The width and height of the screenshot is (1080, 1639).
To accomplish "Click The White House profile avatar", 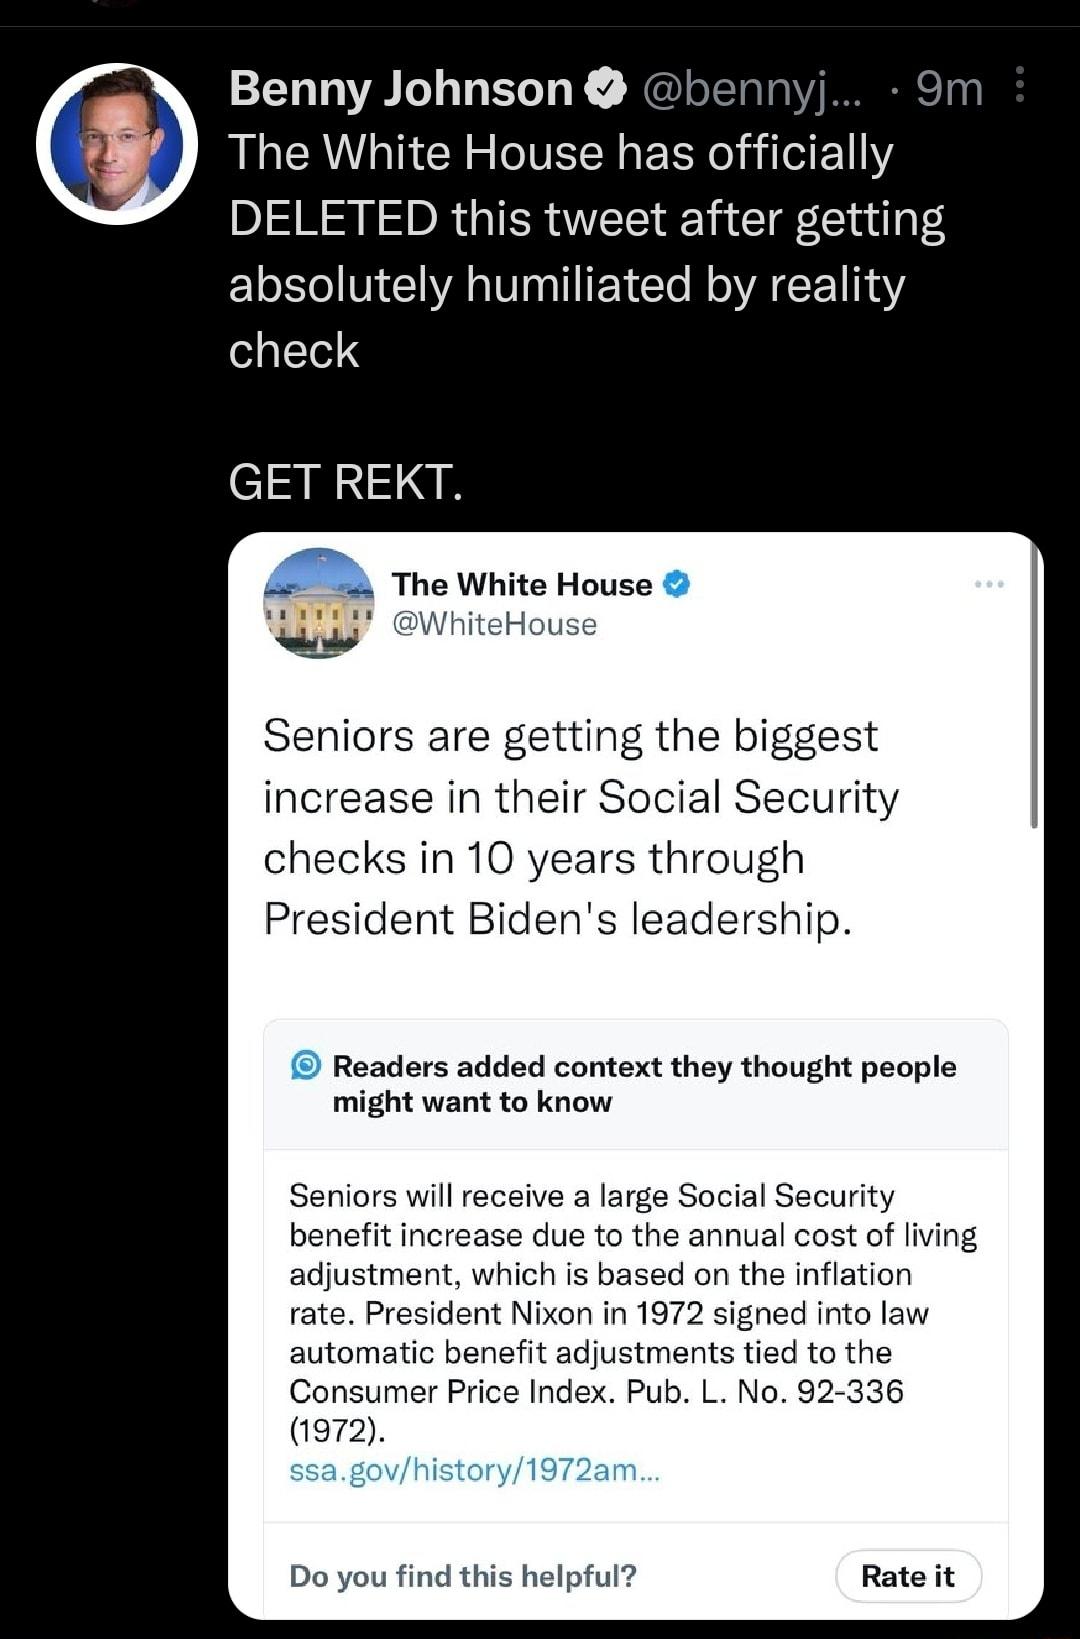I will tap(318, 605).
